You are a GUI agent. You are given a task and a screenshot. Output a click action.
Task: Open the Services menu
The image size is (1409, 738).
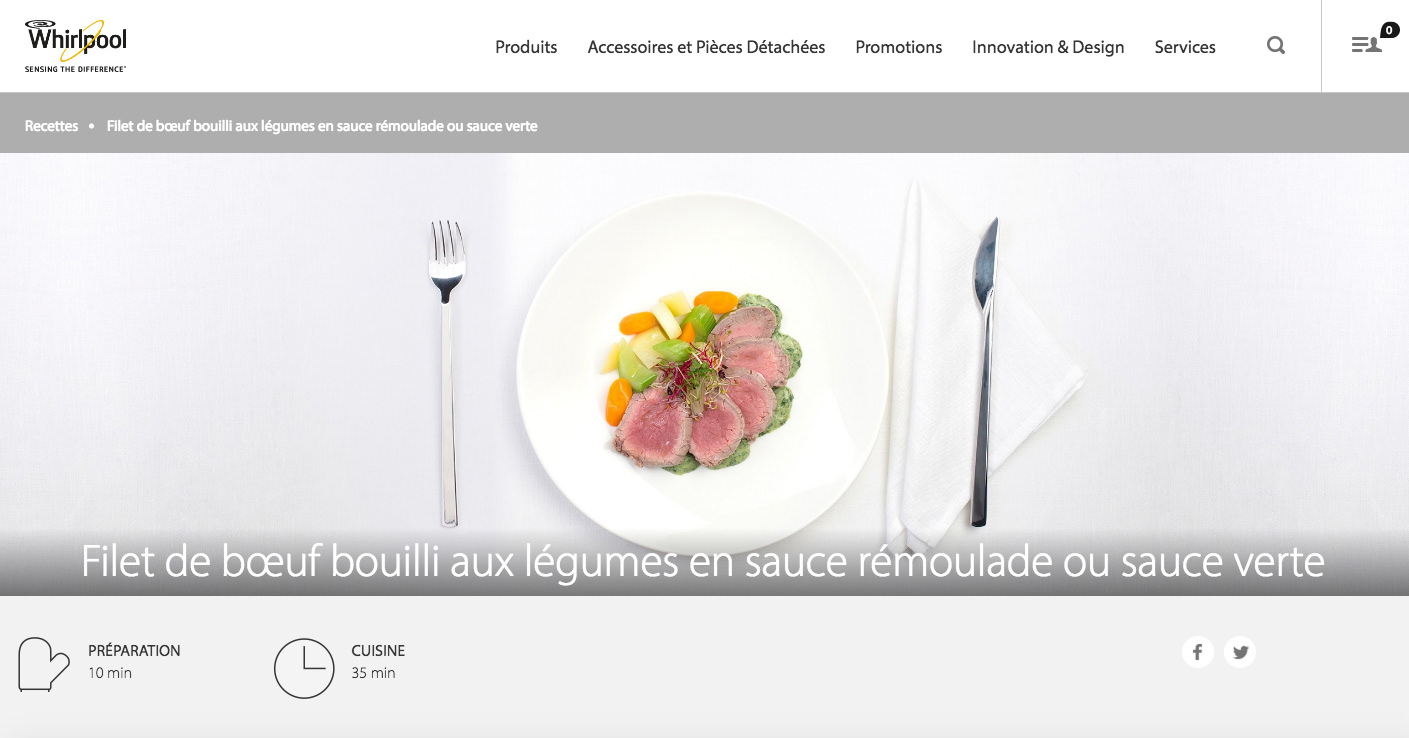click(x=1185, y=47)
